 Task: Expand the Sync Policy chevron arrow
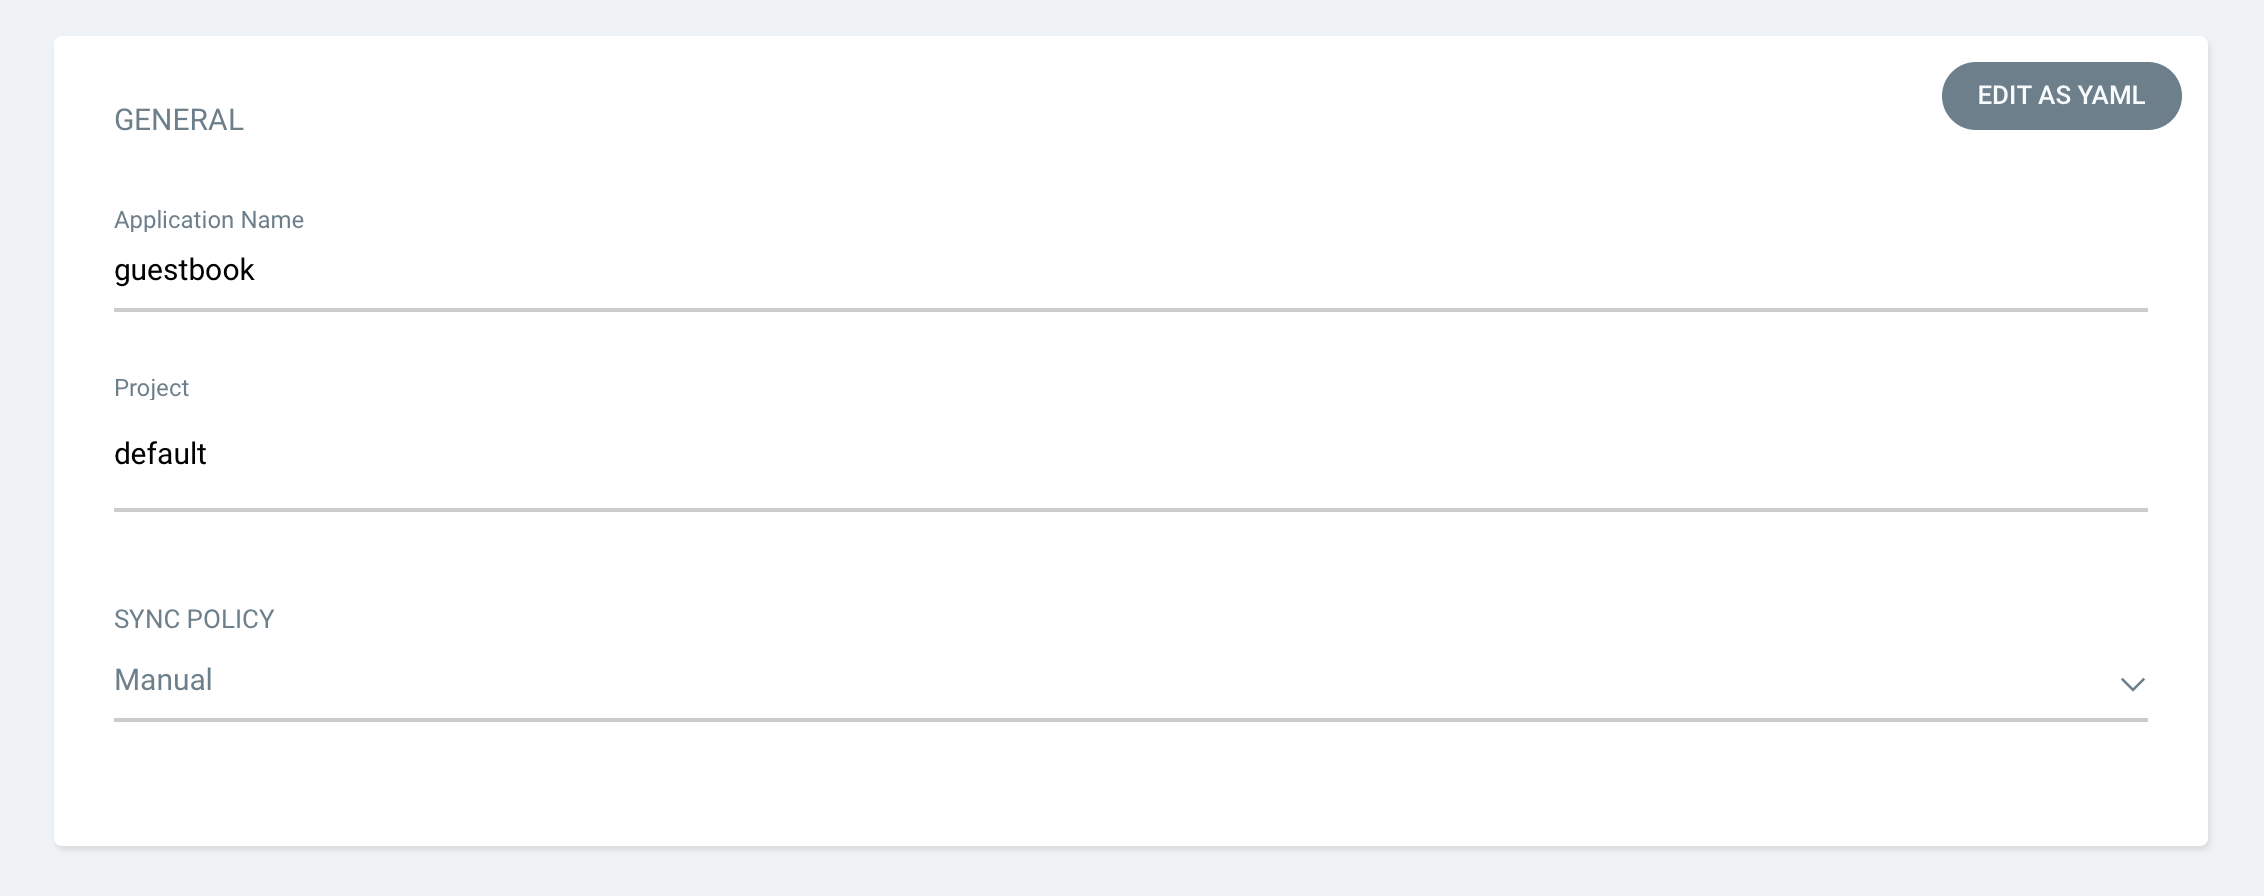[x=2132, y=684]
